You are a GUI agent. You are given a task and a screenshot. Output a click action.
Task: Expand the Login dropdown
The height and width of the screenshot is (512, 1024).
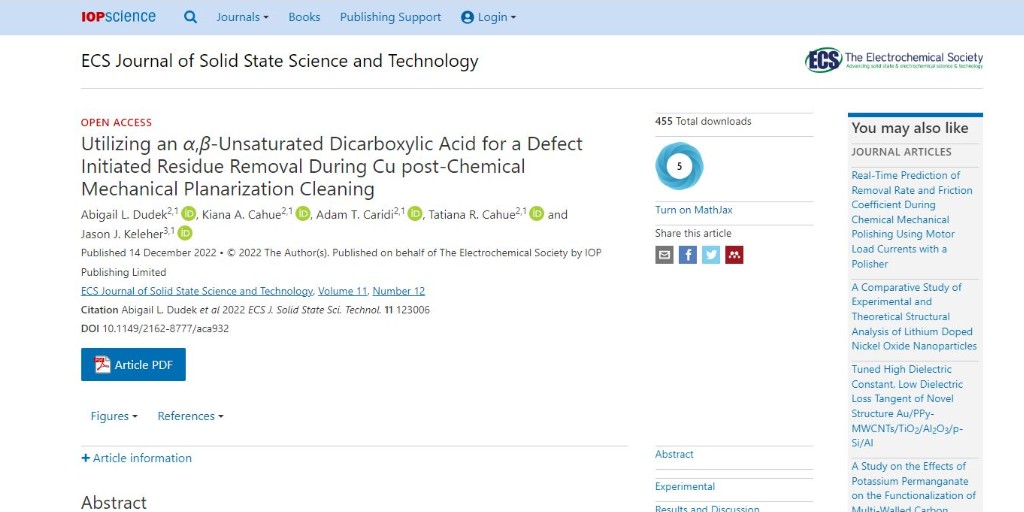tap(488, 17)
